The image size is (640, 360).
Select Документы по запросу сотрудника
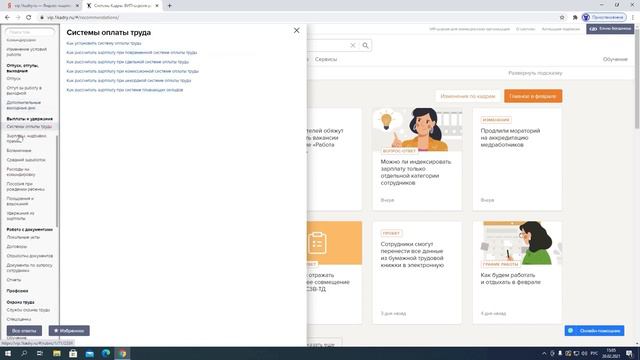(29, 268)
